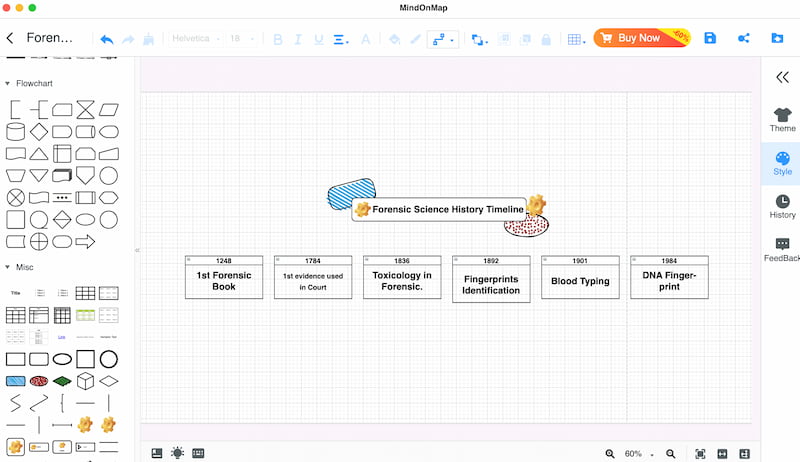800x462 pixels.
Task: Pick the black ellipse Misc shape
Action: point(62,359)
